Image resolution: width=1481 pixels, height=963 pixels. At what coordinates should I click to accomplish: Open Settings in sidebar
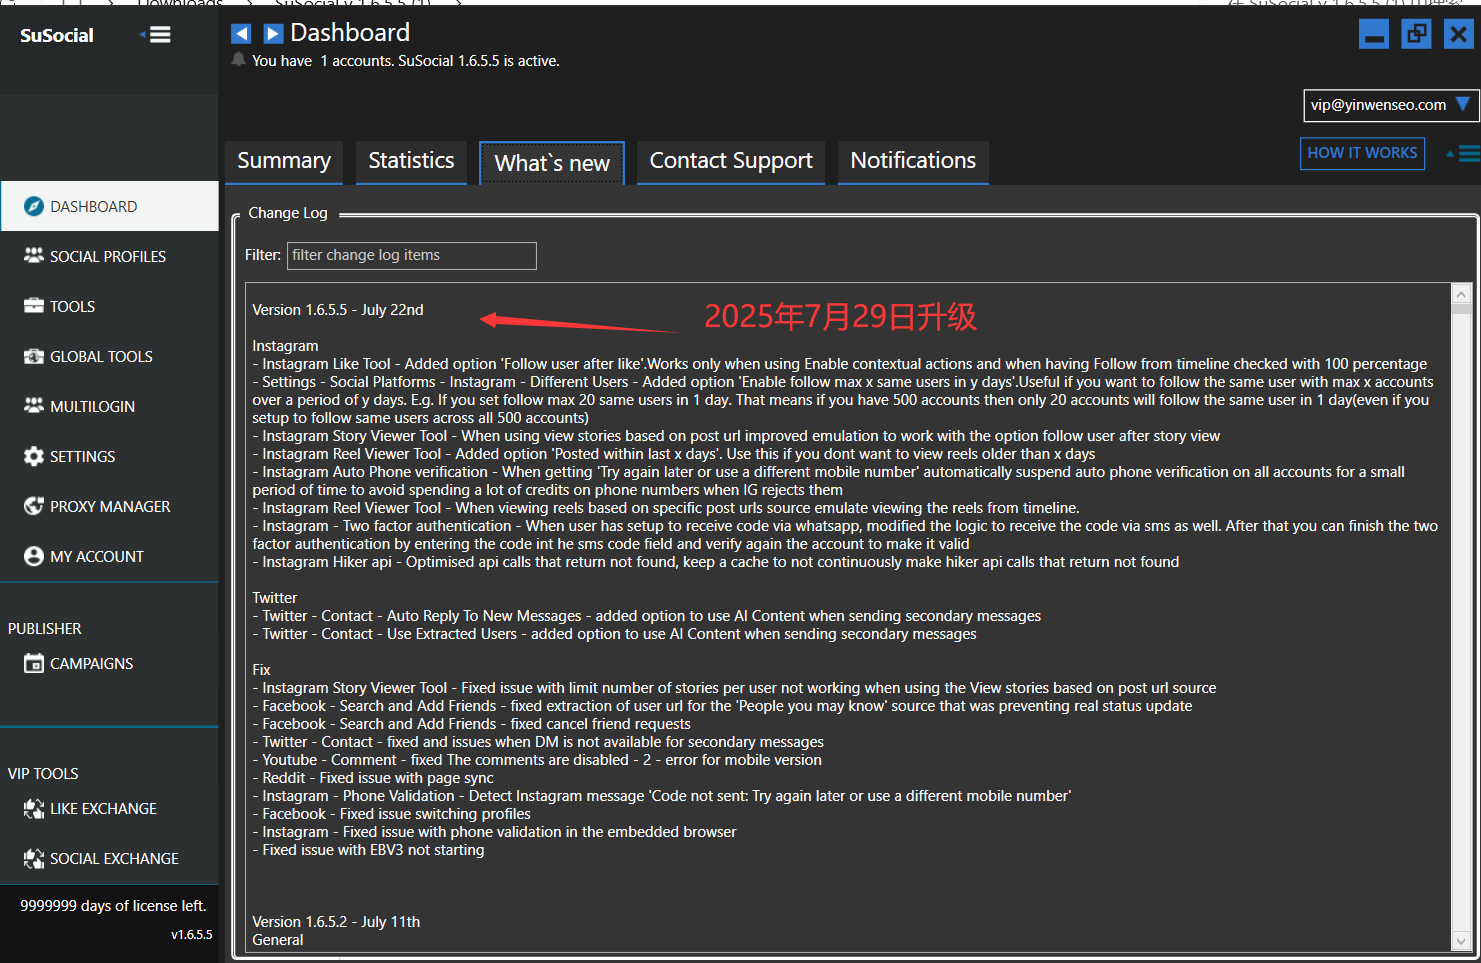[109, 456]
